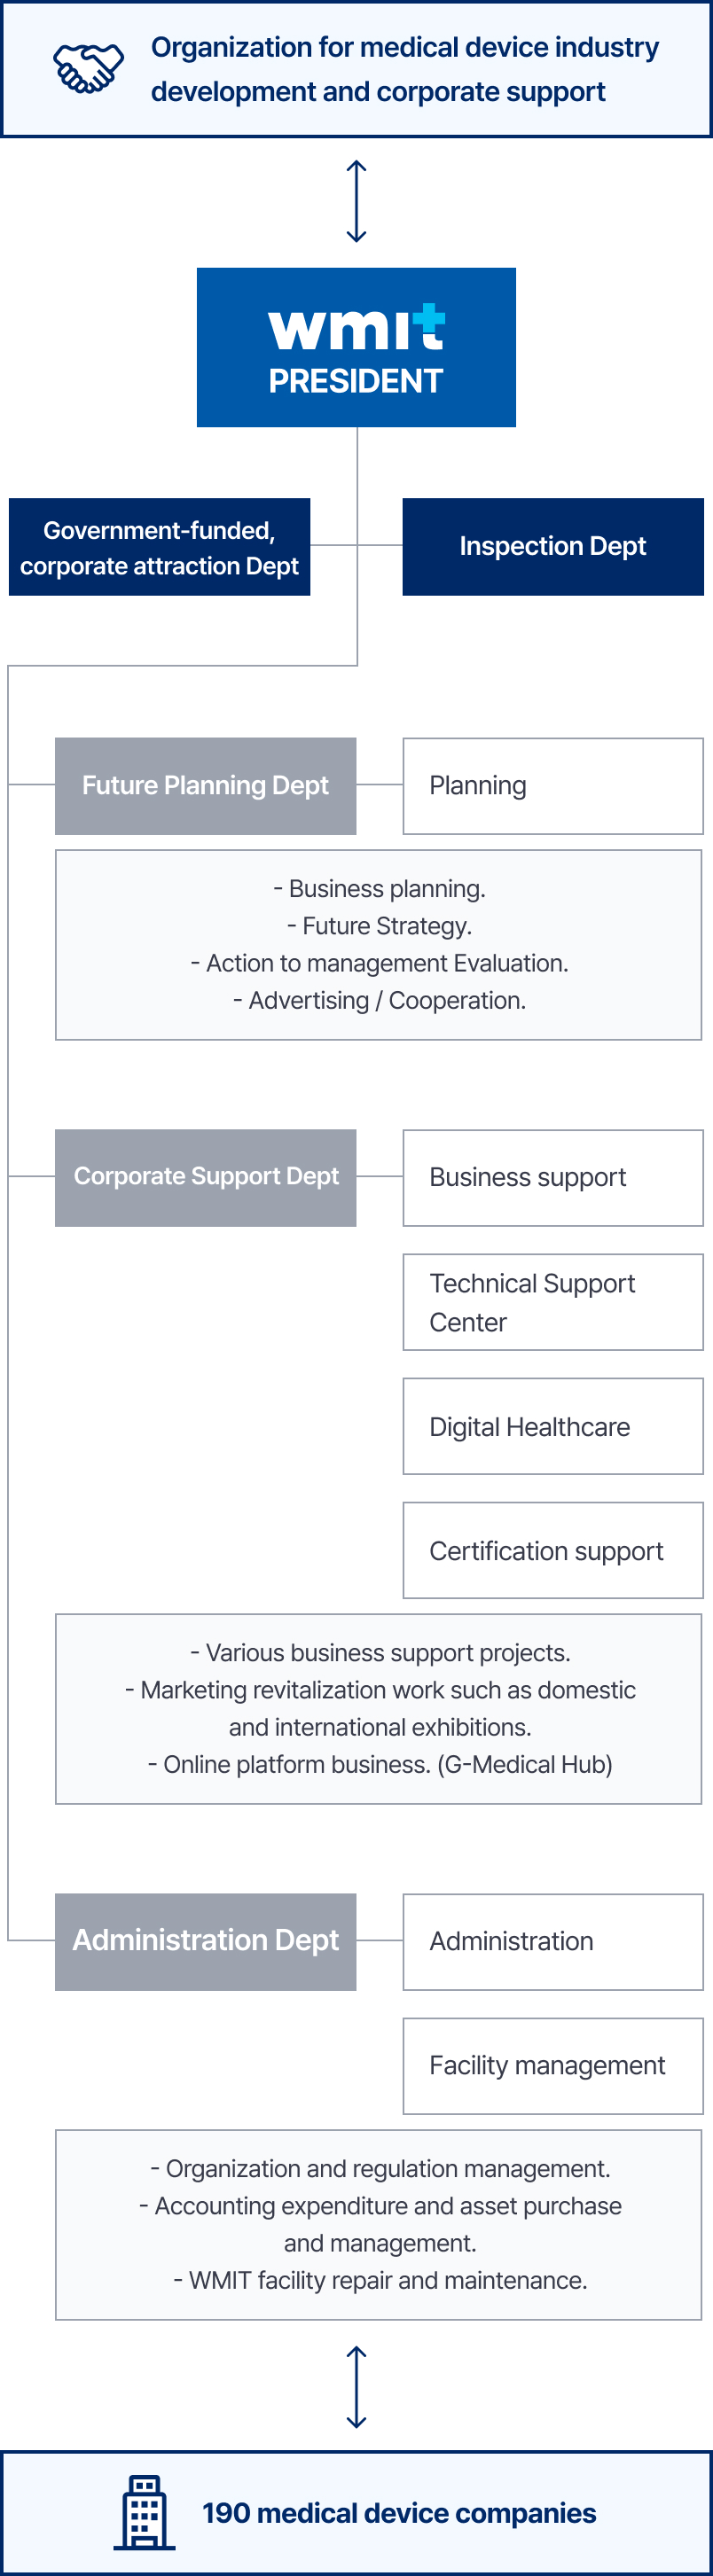Click the 190 medical device companies text
The height and width of the screenshot is (2576, 713).
coord(399,2513)
